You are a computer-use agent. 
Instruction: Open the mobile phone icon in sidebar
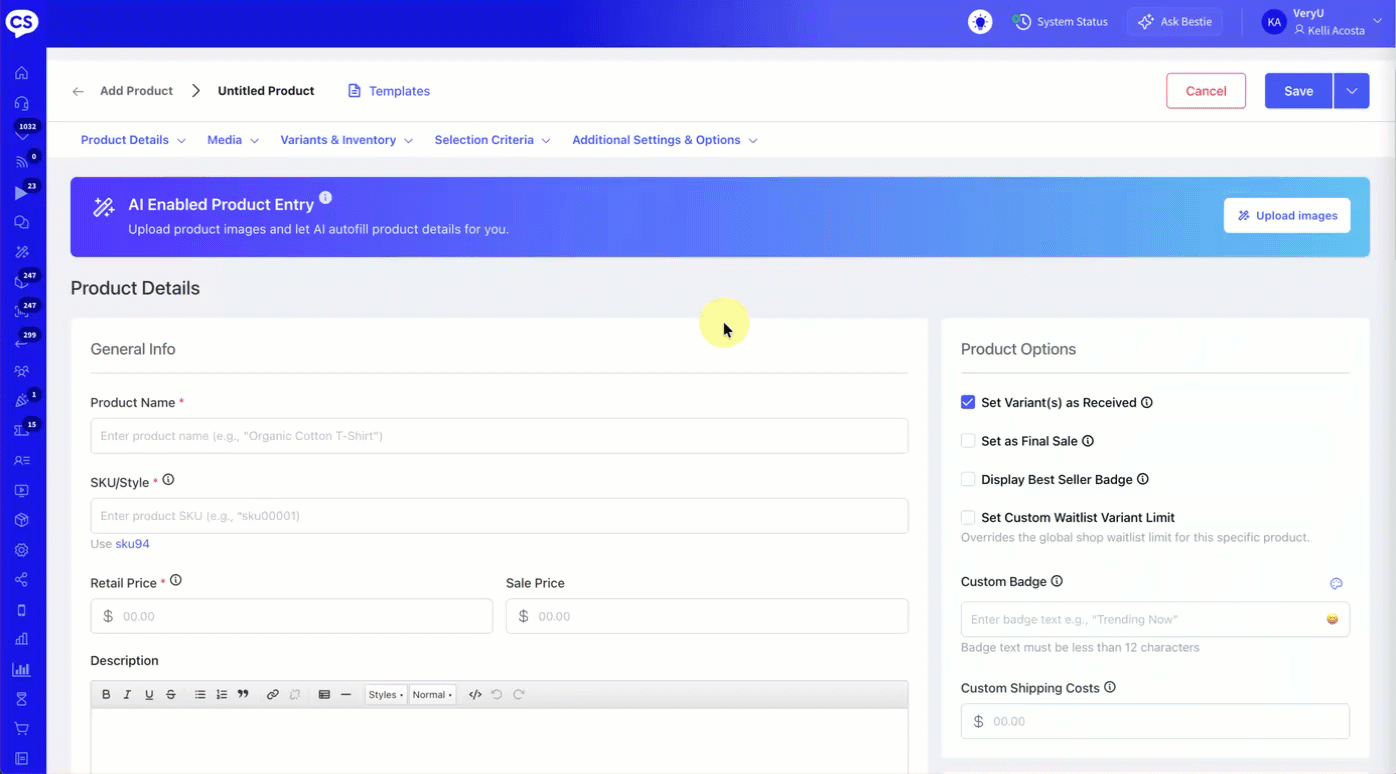point(22,610)
